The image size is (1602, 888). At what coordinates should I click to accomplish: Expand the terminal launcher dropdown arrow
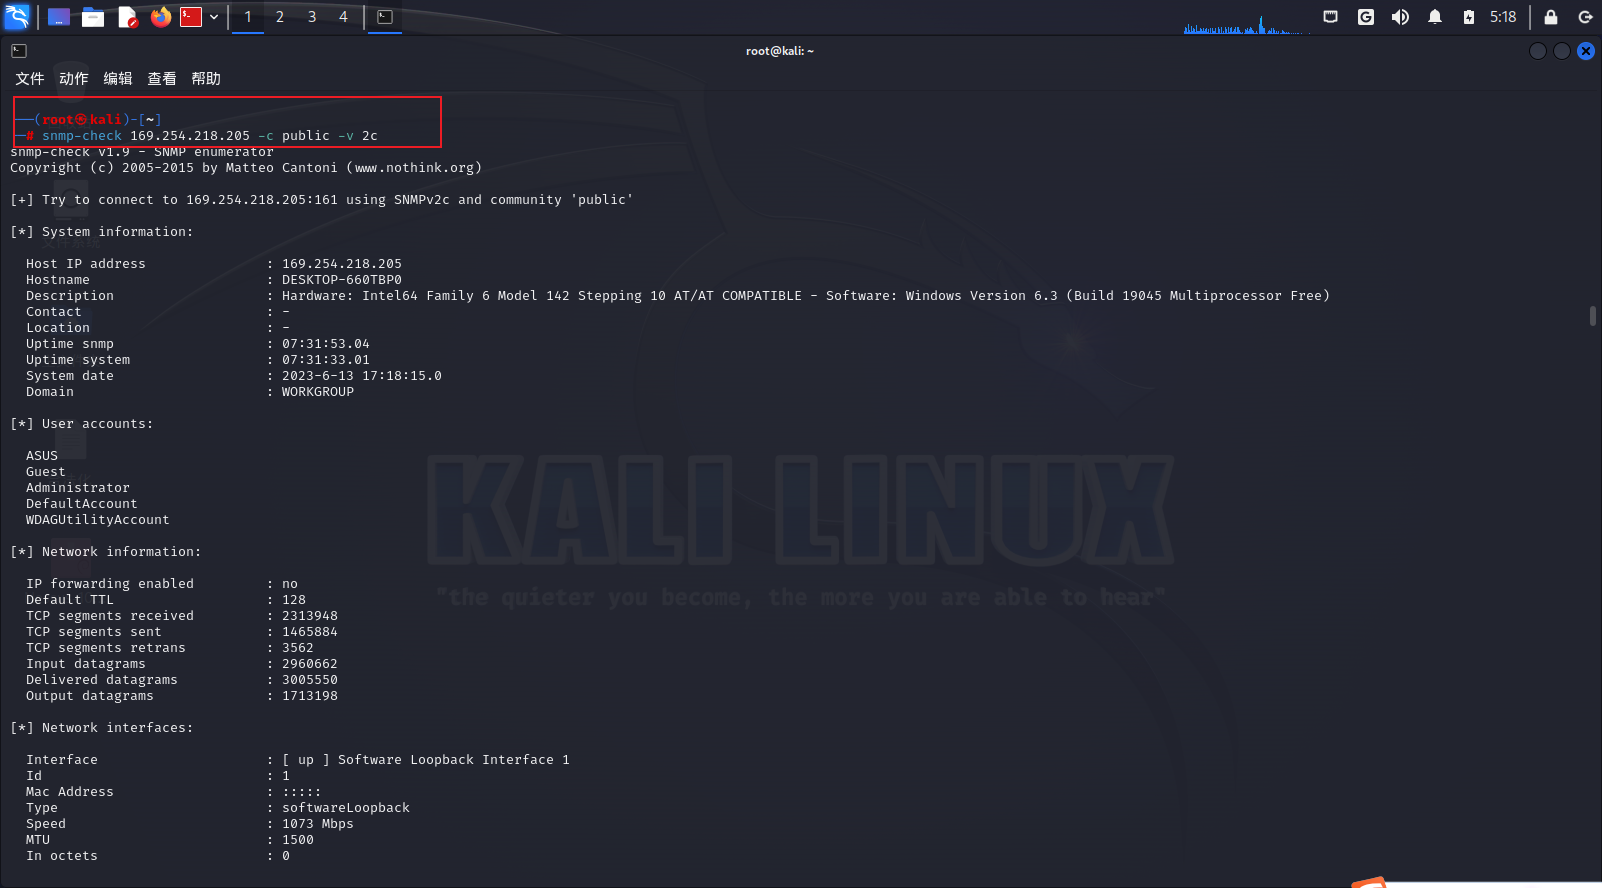click(x=214, y=17)
